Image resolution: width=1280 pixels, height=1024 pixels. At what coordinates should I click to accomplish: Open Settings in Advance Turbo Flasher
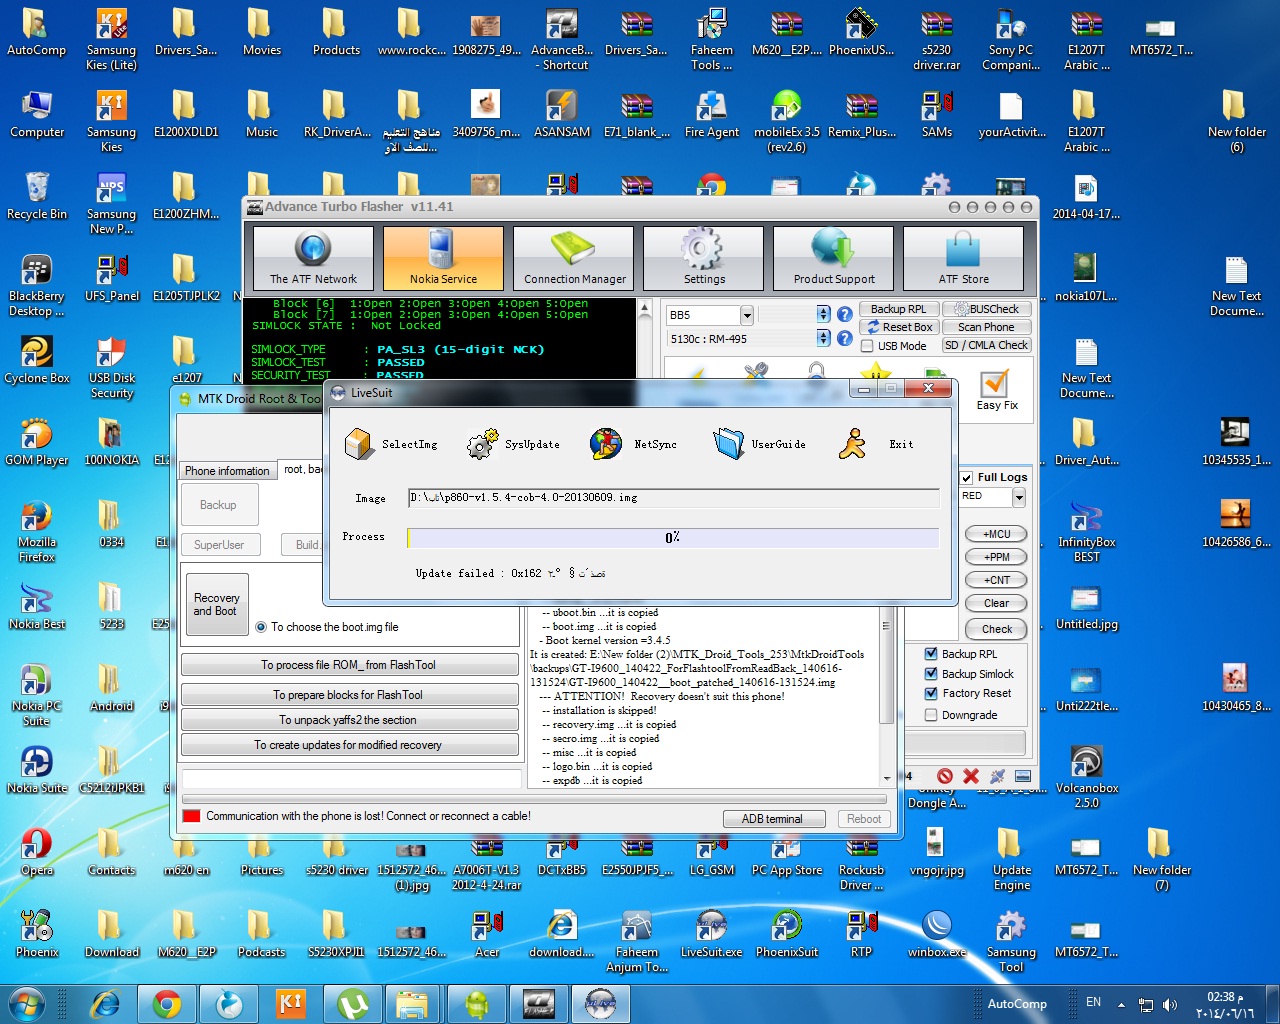click(x=703, y=258)
